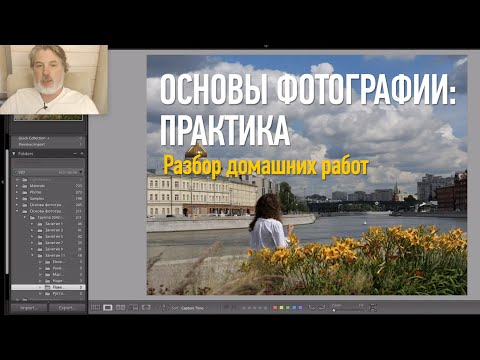This screenshot has height=360, width=480.
Task: Expand Занятие 1 folder arrow
Action: pyautogui.click(x=32, y=224)
